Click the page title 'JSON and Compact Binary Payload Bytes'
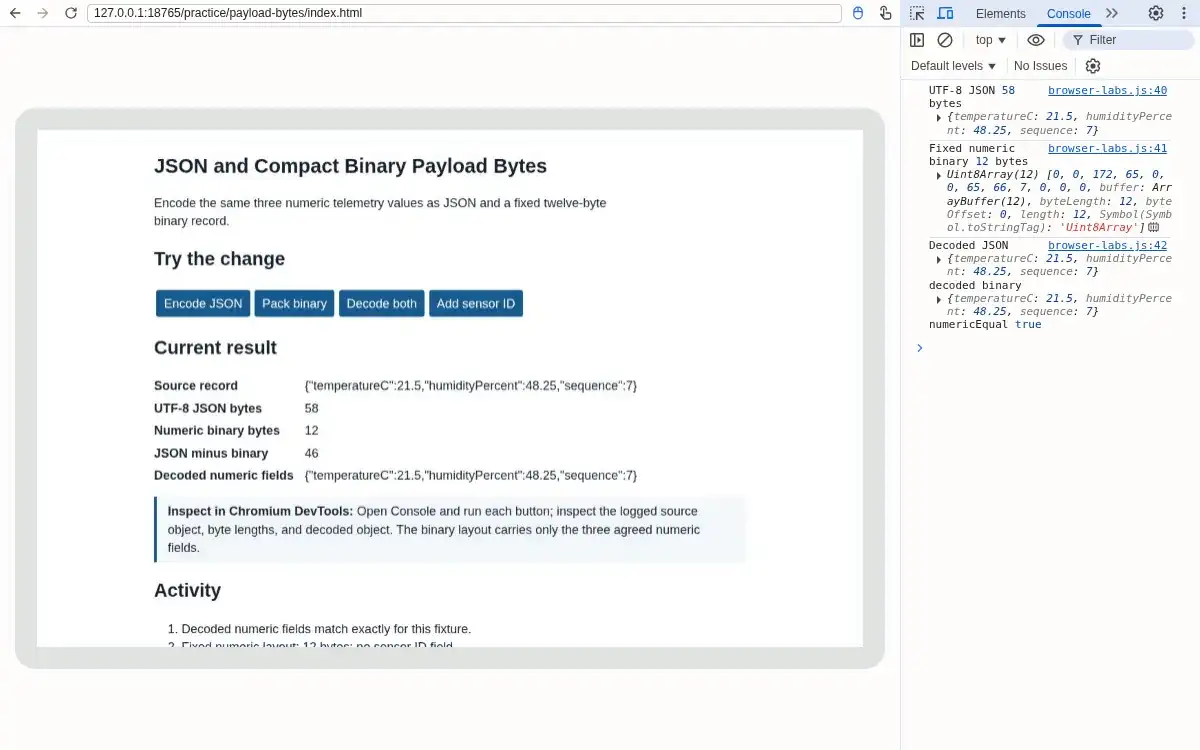1200x750 pixels. click(350, 166)
